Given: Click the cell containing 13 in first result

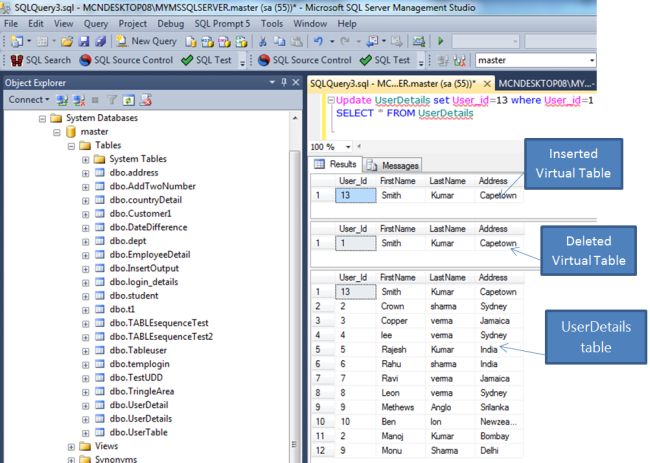Looking at the screenshot, I should [354, 196].
